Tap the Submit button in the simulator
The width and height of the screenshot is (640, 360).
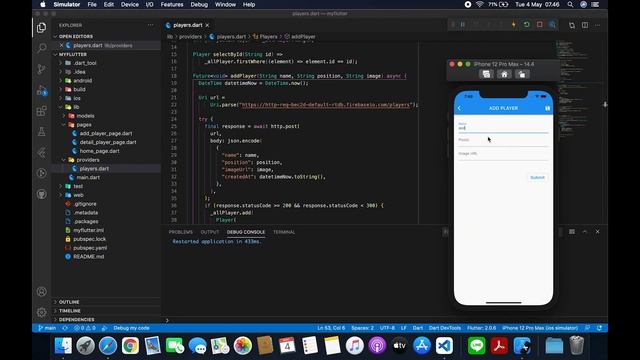click(537, 178)
